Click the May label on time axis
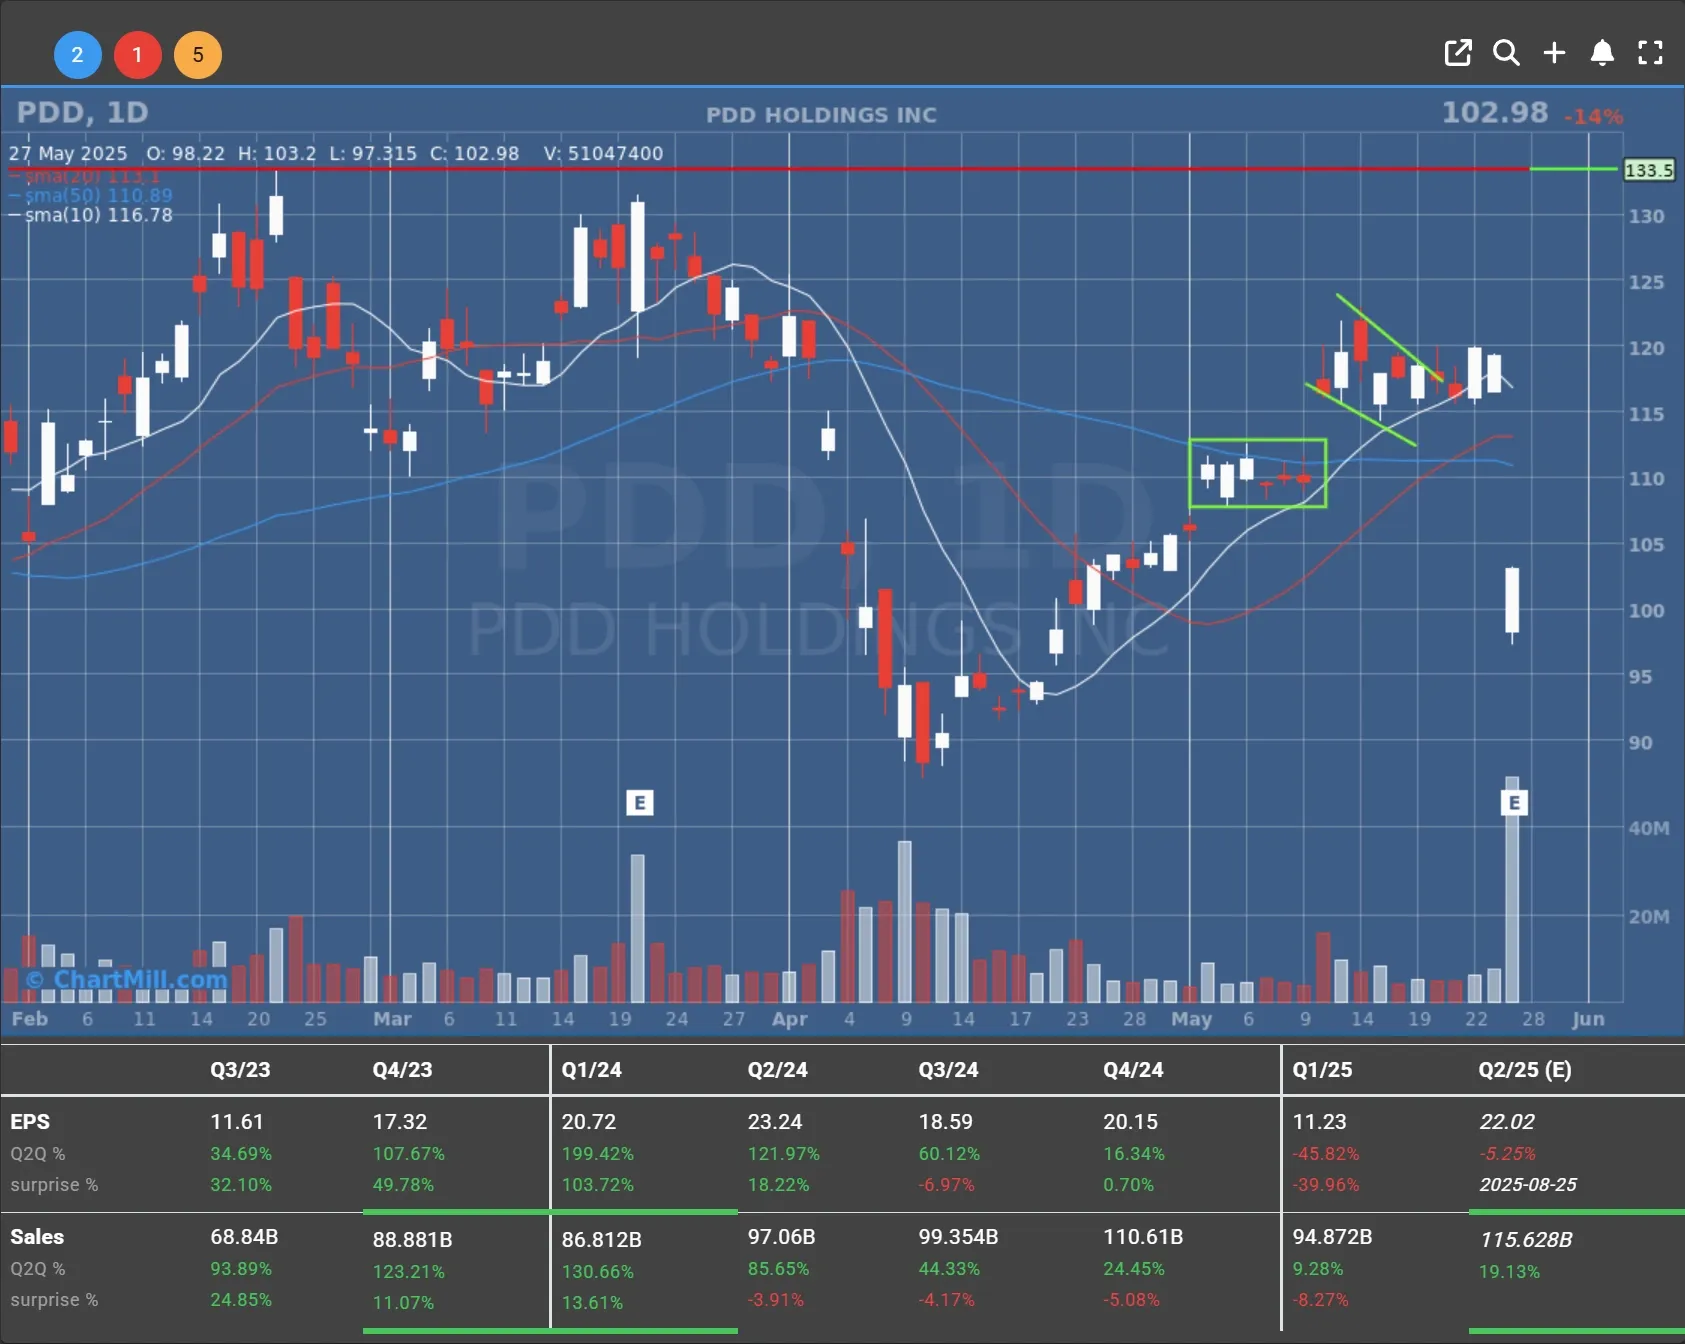Image resolution: width=1685 pixels, height=1344 pixels. (x=1191, y=1019)
